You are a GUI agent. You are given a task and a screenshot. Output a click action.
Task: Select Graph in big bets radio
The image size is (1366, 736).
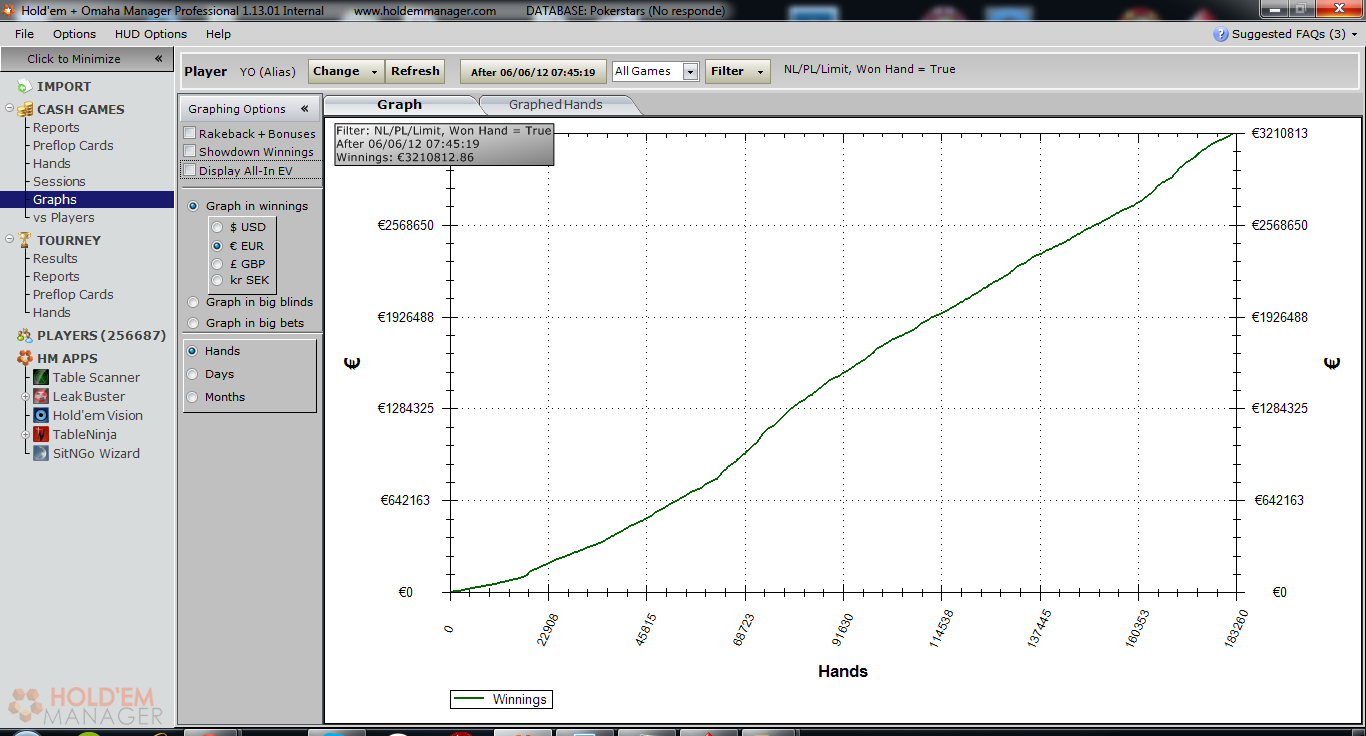pos(193,323)
